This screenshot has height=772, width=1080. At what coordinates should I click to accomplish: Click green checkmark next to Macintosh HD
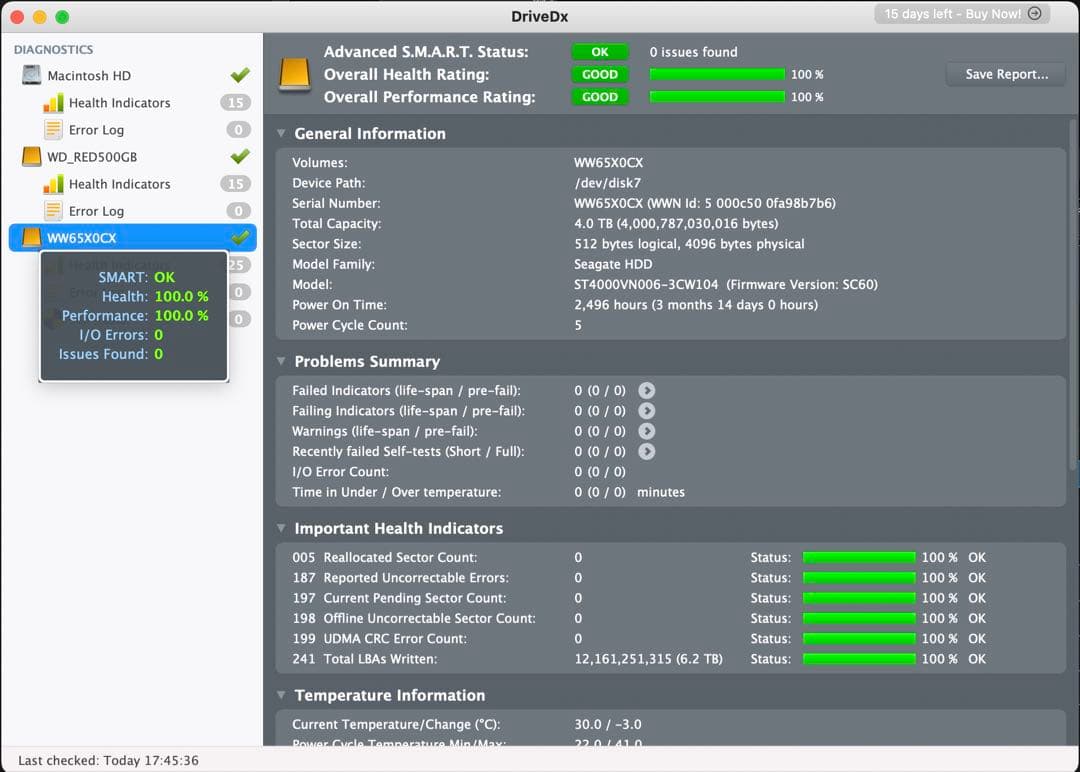[240, 74]
